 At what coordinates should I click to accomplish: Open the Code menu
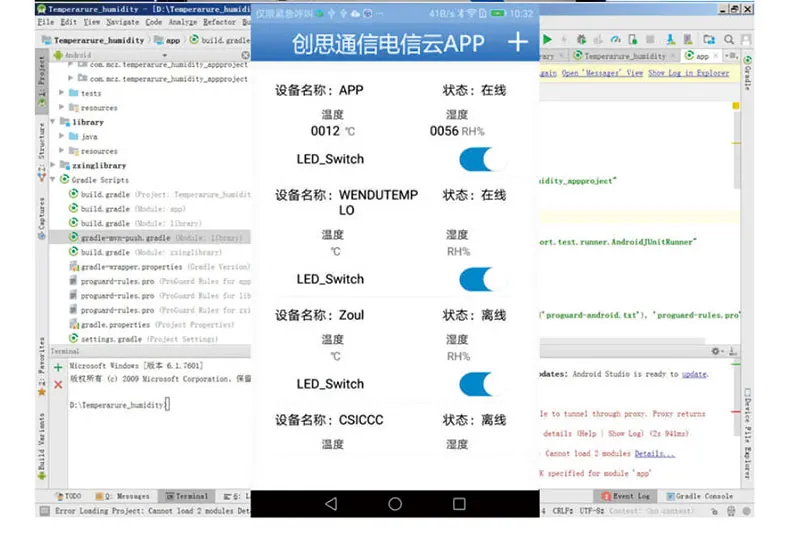tap(154, 22)
